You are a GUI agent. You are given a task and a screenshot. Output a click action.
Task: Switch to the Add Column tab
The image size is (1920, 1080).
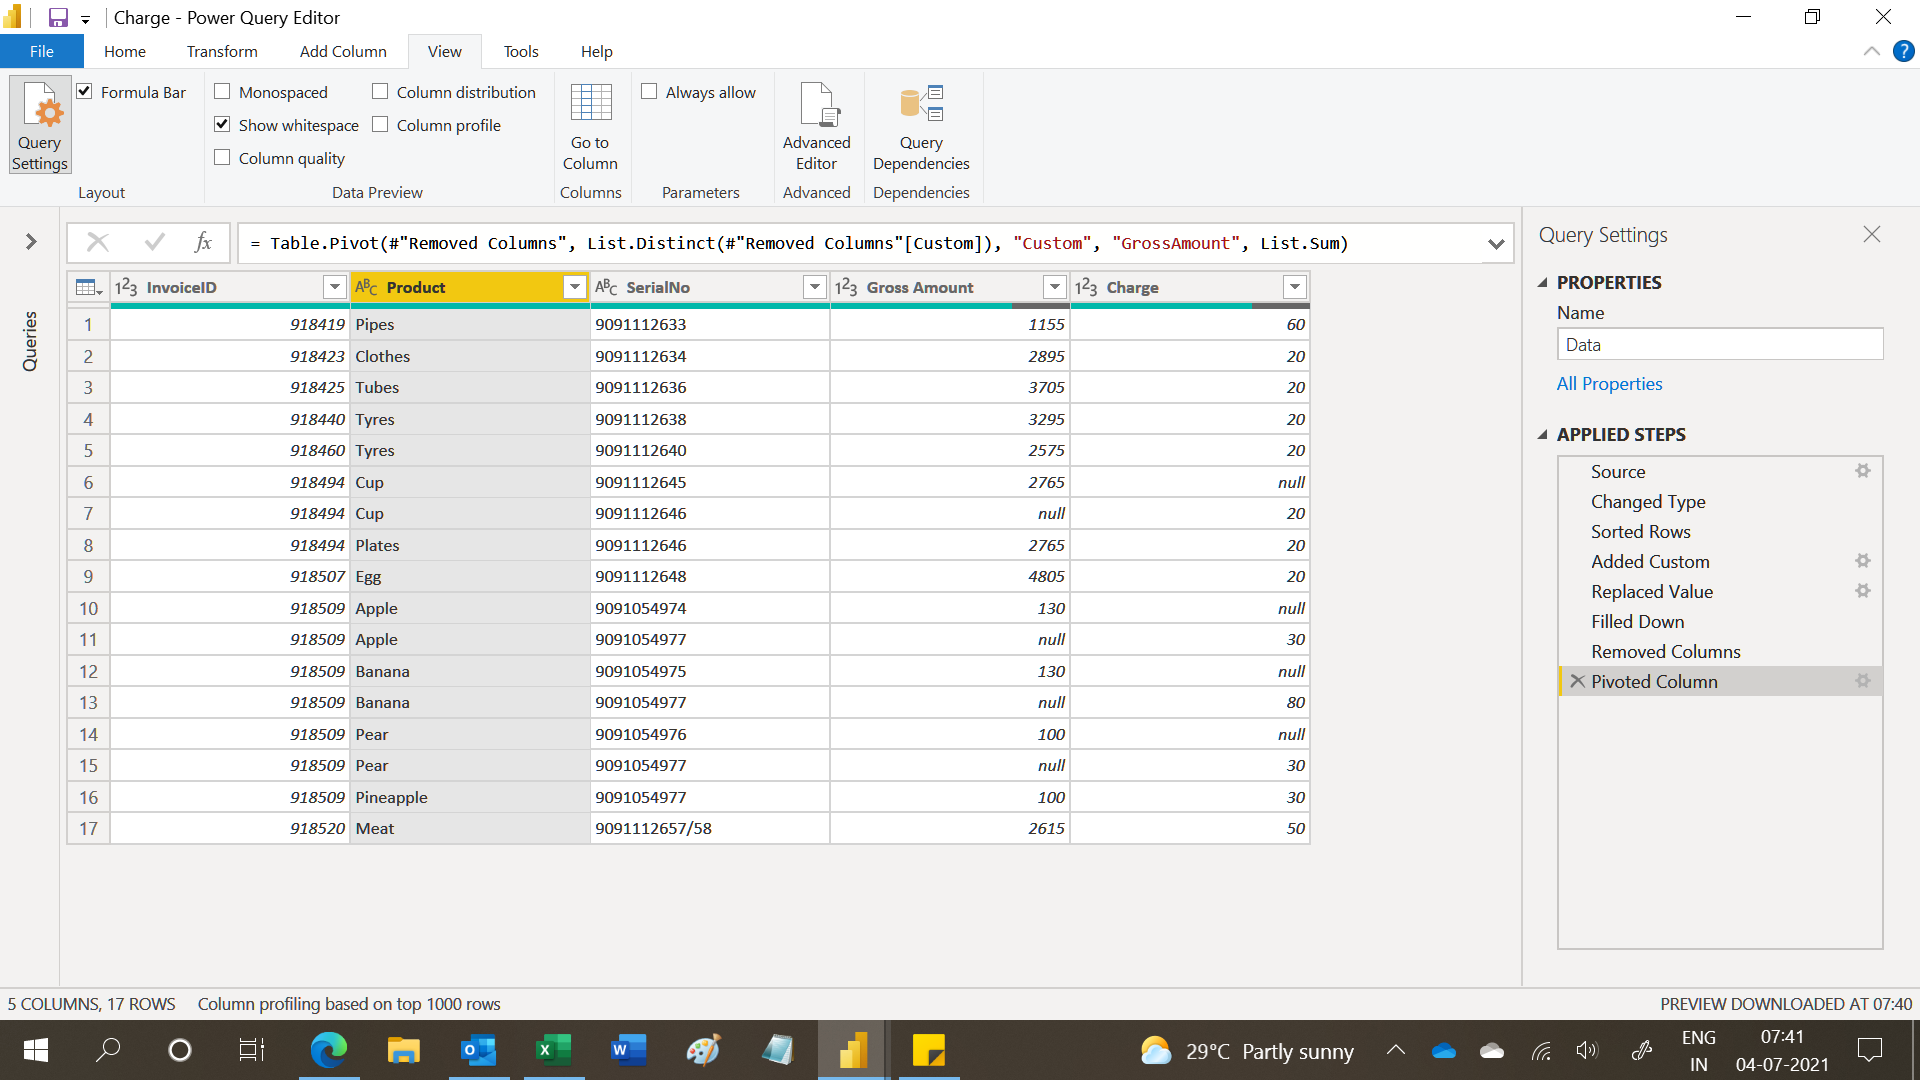click(x=343, y=51)
